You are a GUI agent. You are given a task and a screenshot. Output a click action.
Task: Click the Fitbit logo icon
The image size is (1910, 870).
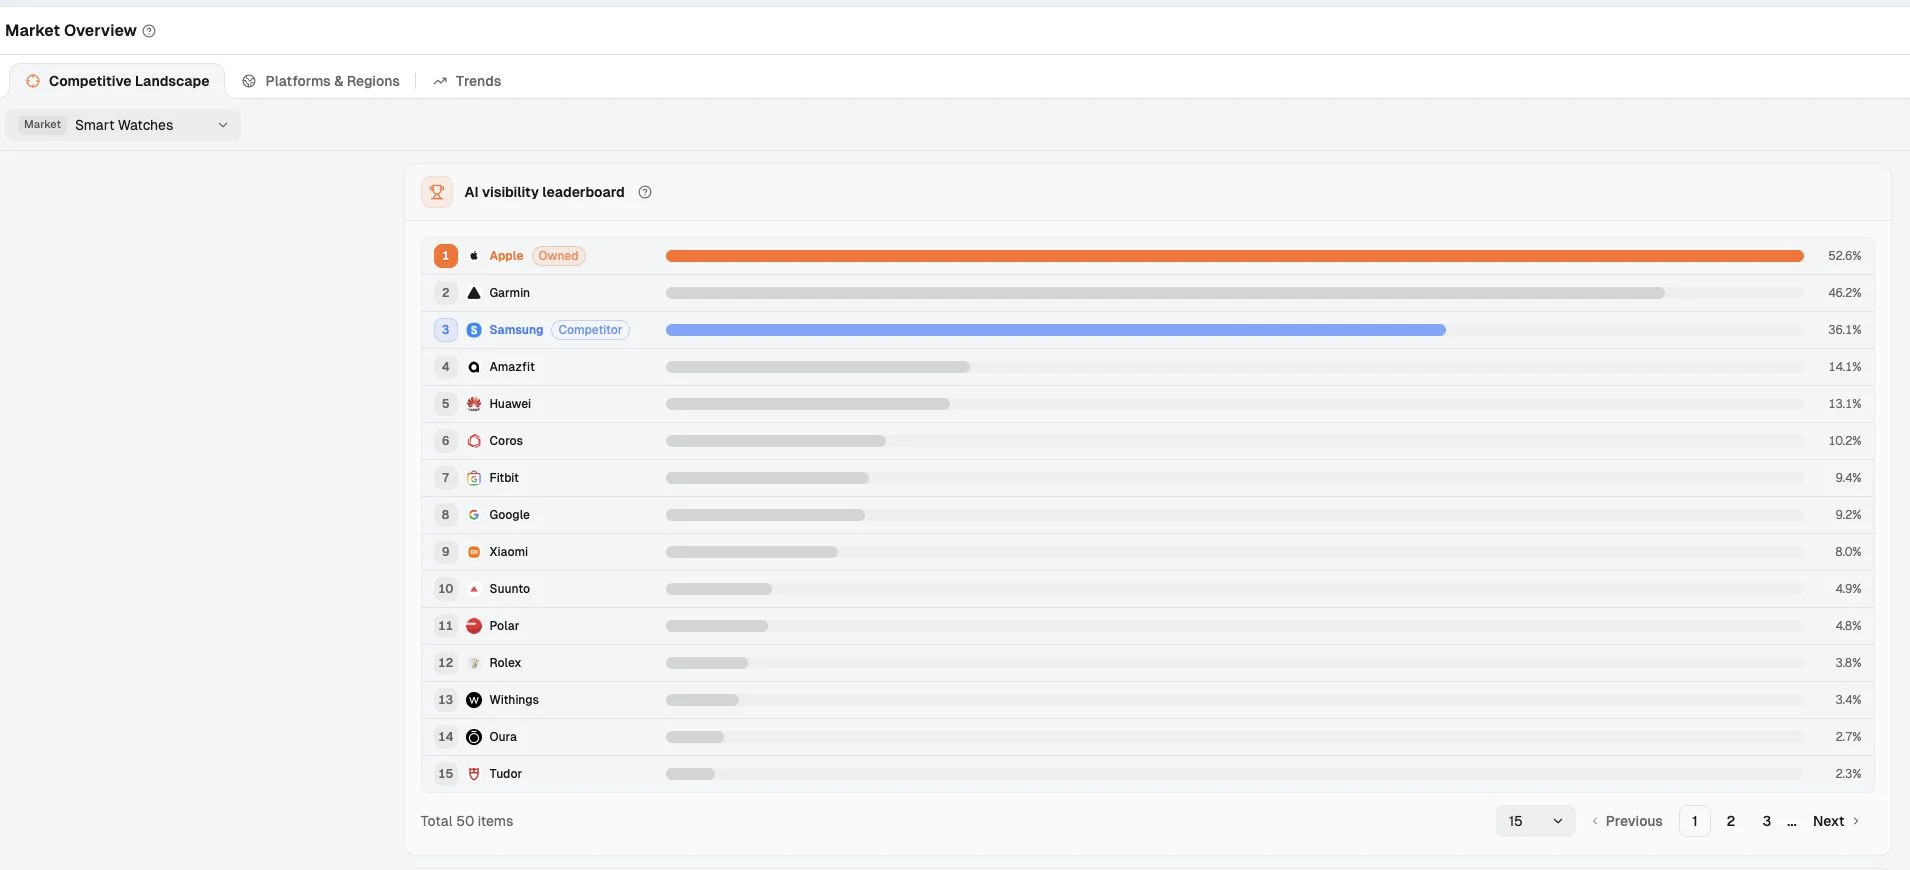(x=474, y=478)
